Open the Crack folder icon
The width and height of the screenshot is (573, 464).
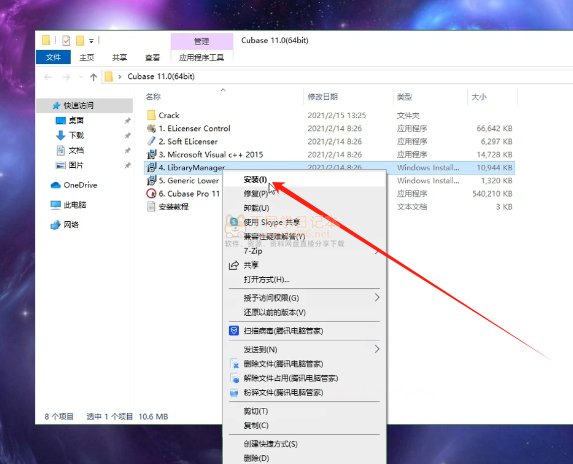click(151, 115)
